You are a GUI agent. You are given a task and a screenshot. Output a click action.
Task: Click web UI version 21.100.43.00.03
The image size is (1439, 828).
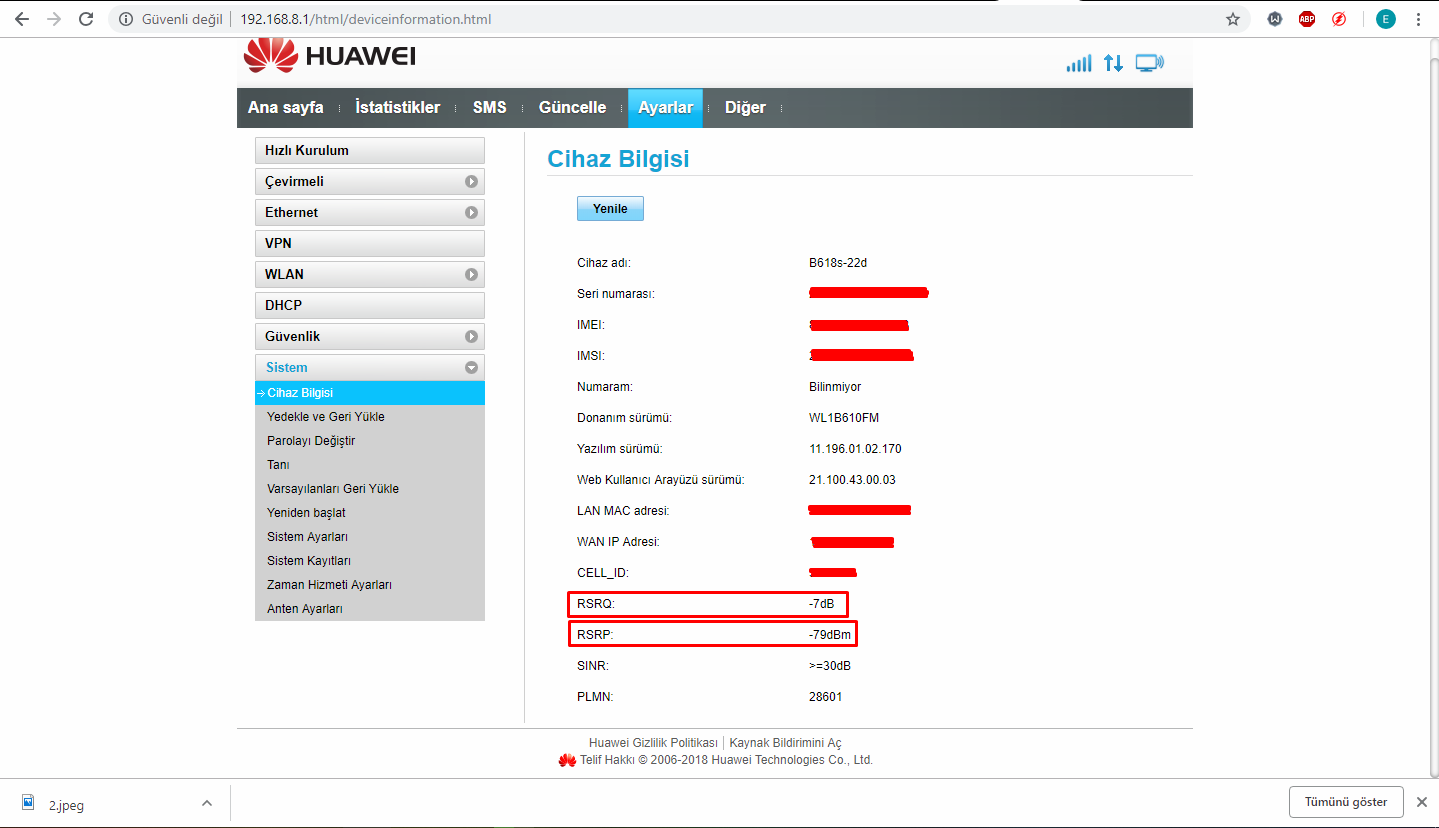852,480
